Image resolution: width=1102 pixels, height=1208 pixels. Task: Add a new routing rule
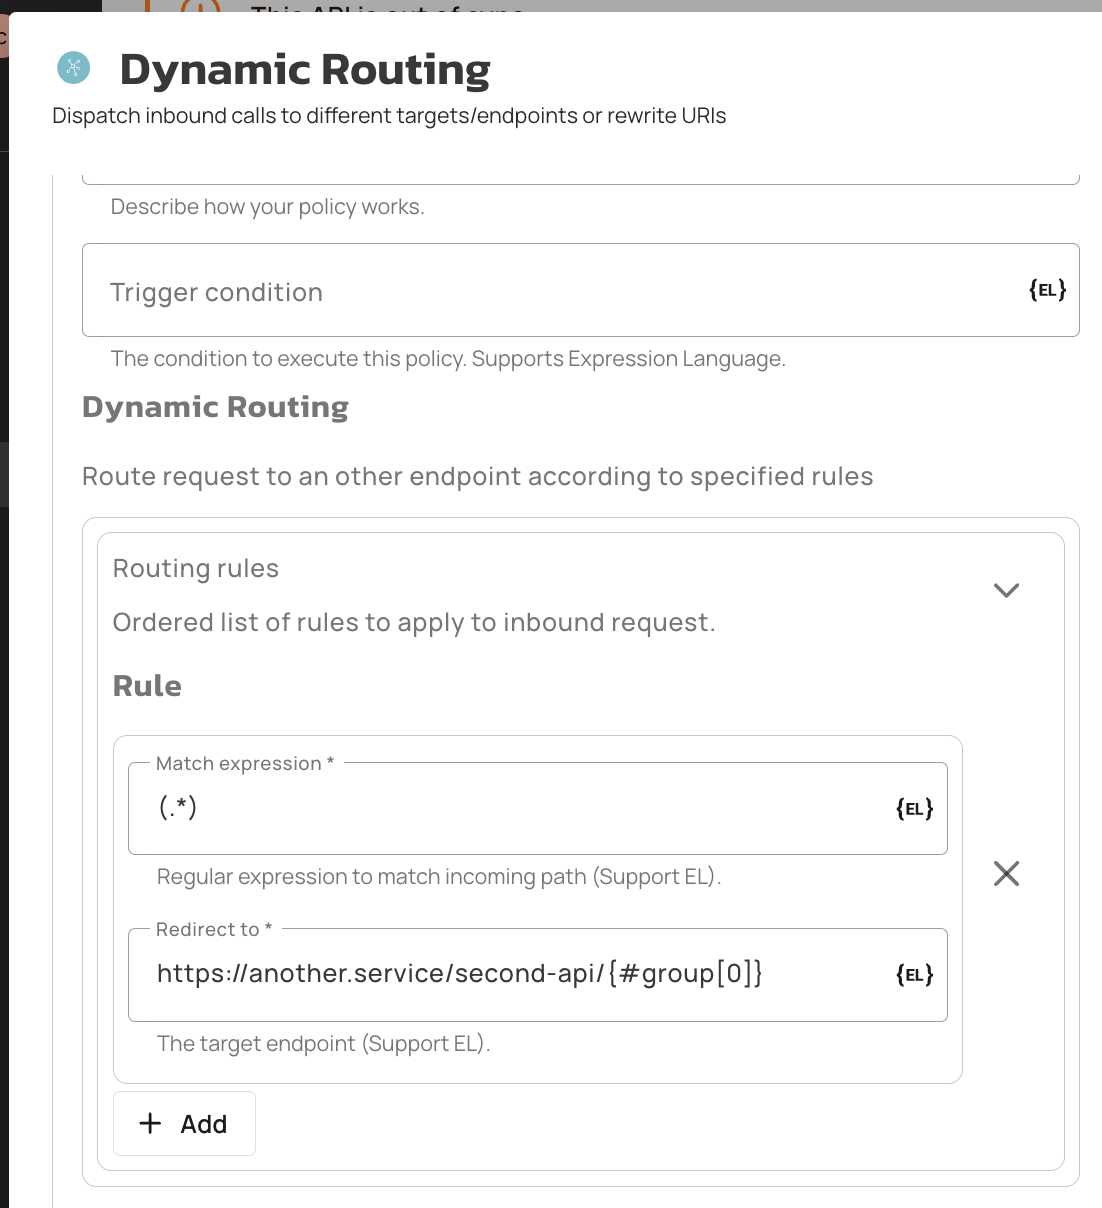click(184, 1124)
